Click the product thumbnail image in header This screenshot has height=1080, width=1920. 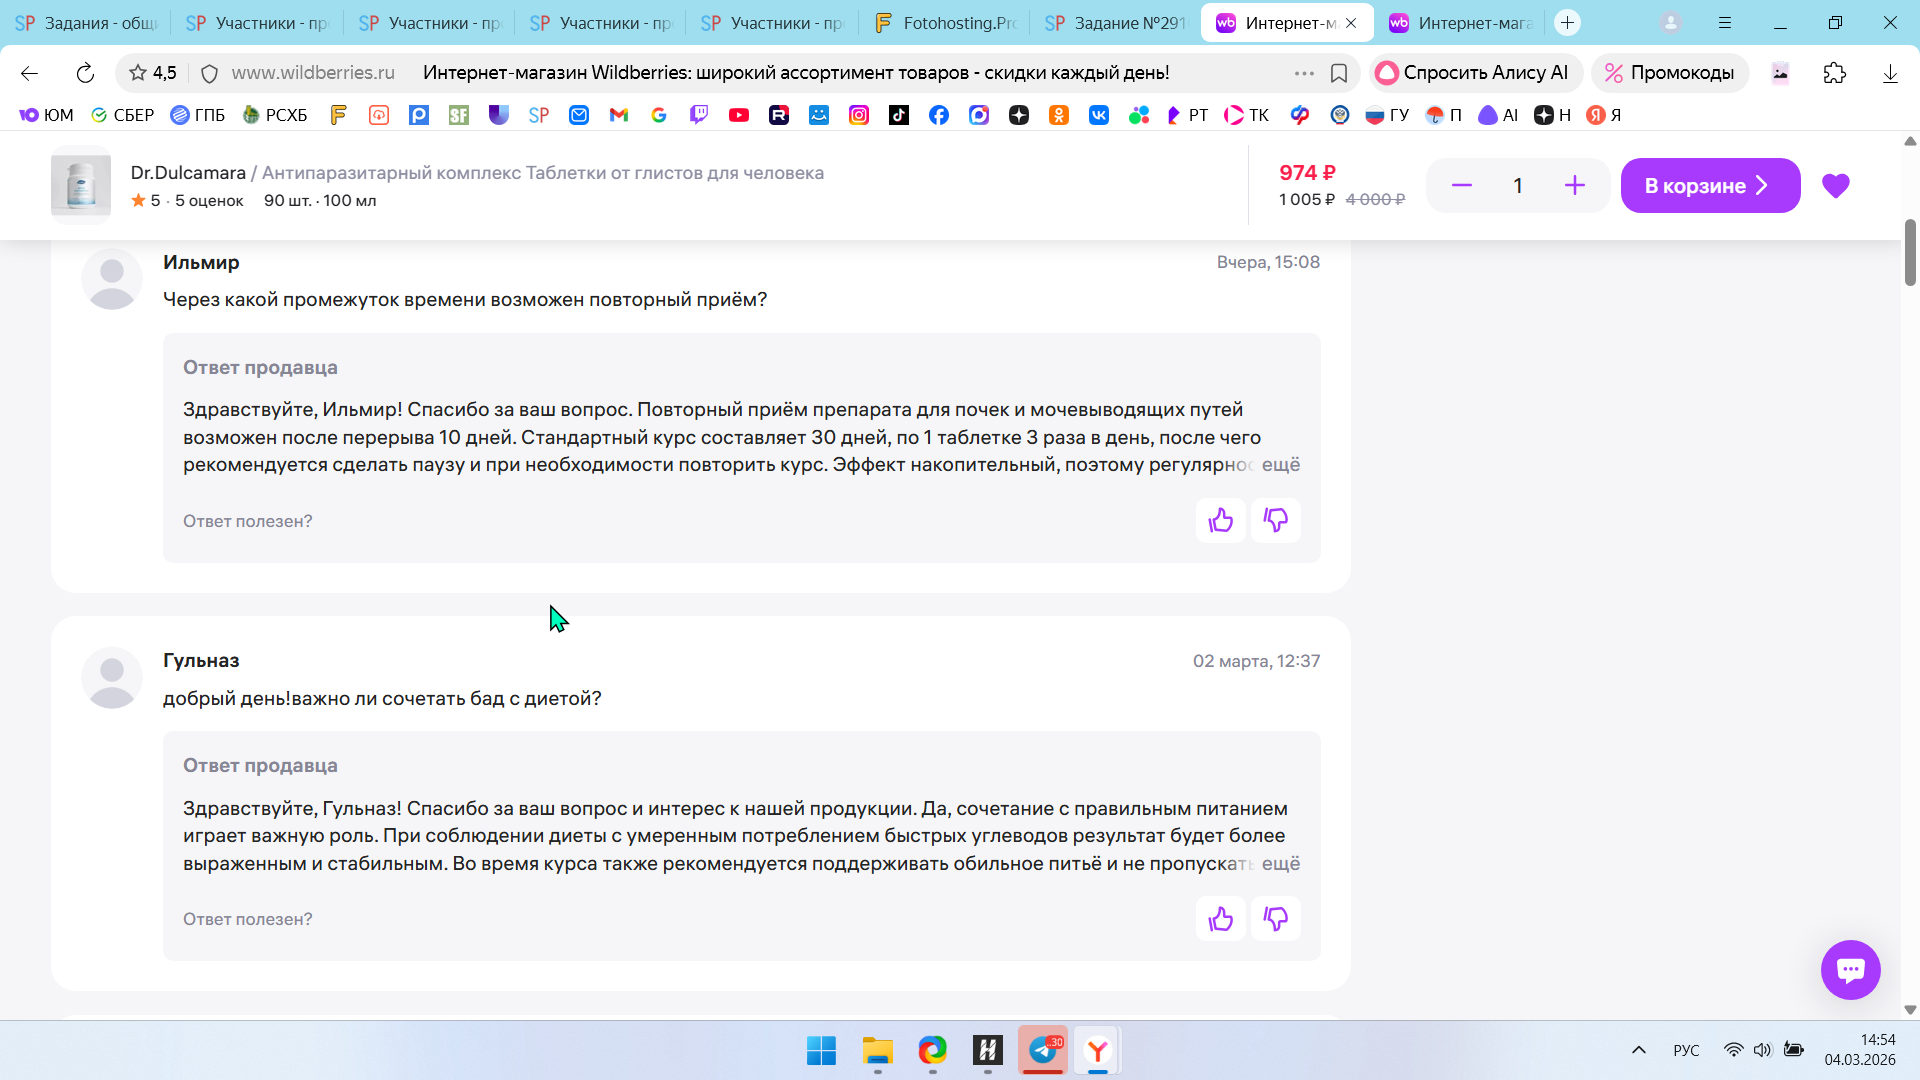[81, 186]
